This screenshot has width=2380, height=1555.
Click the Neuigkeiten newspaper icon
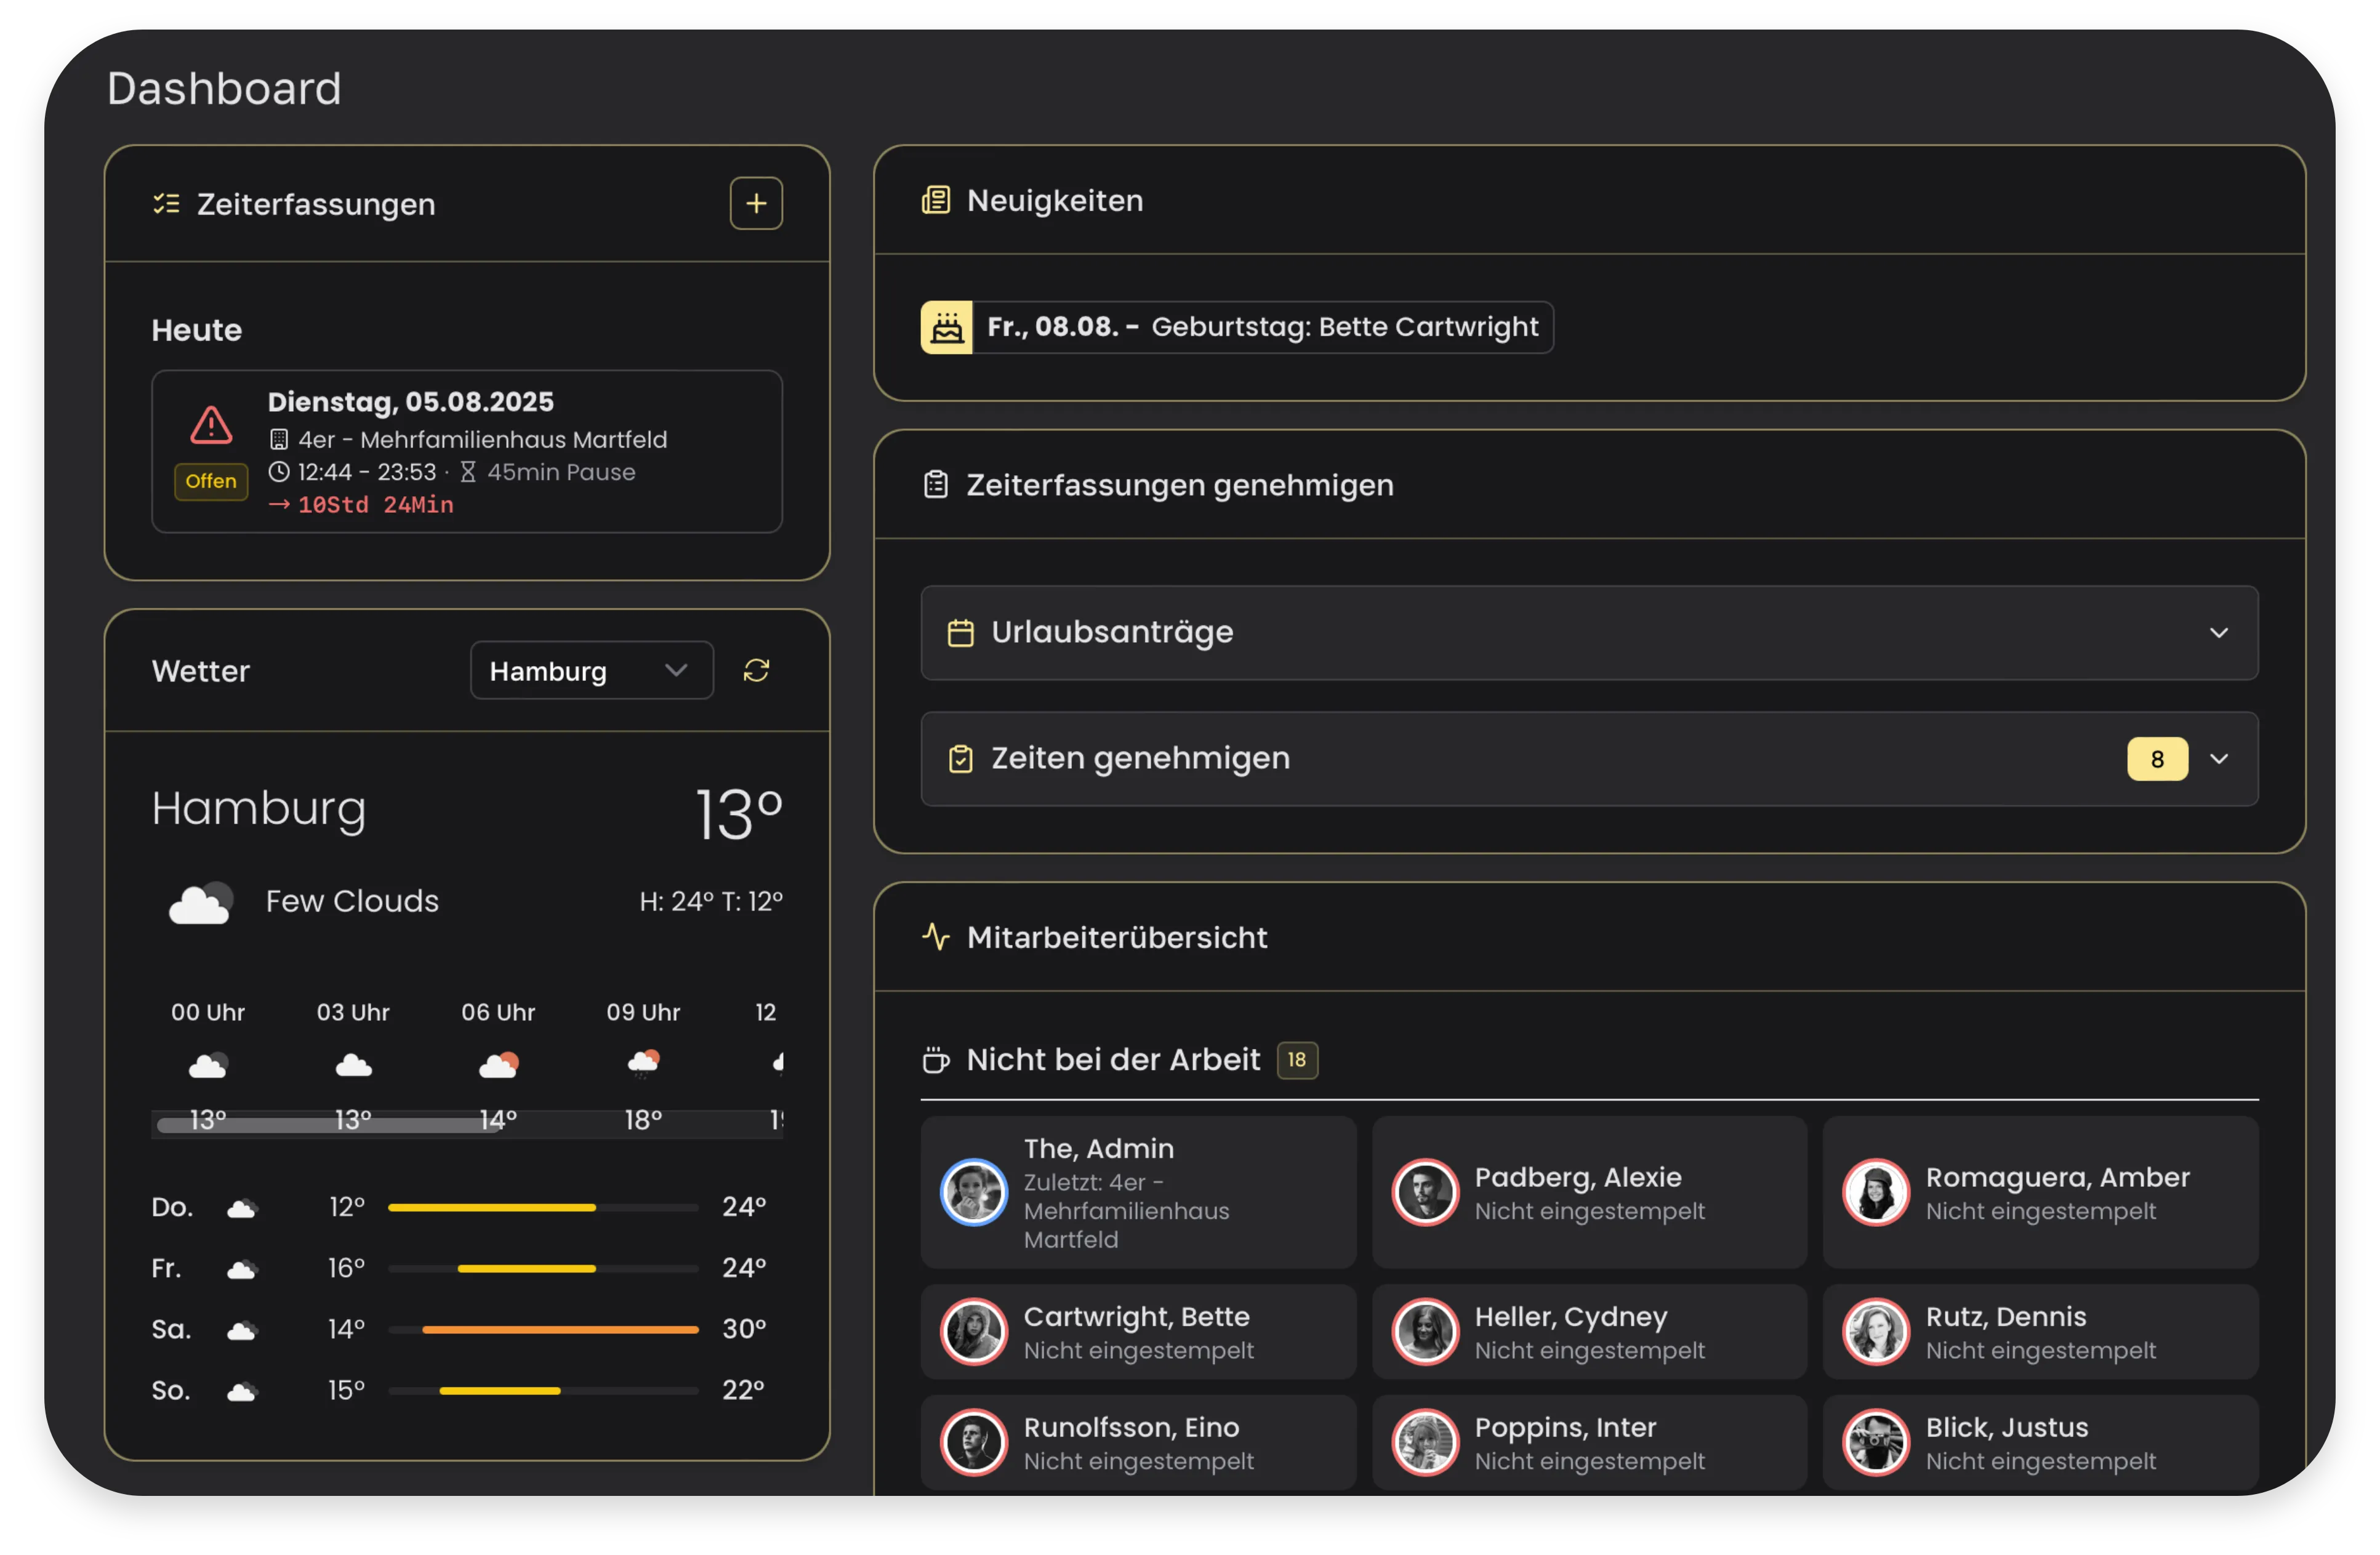[x=936, y=201]
